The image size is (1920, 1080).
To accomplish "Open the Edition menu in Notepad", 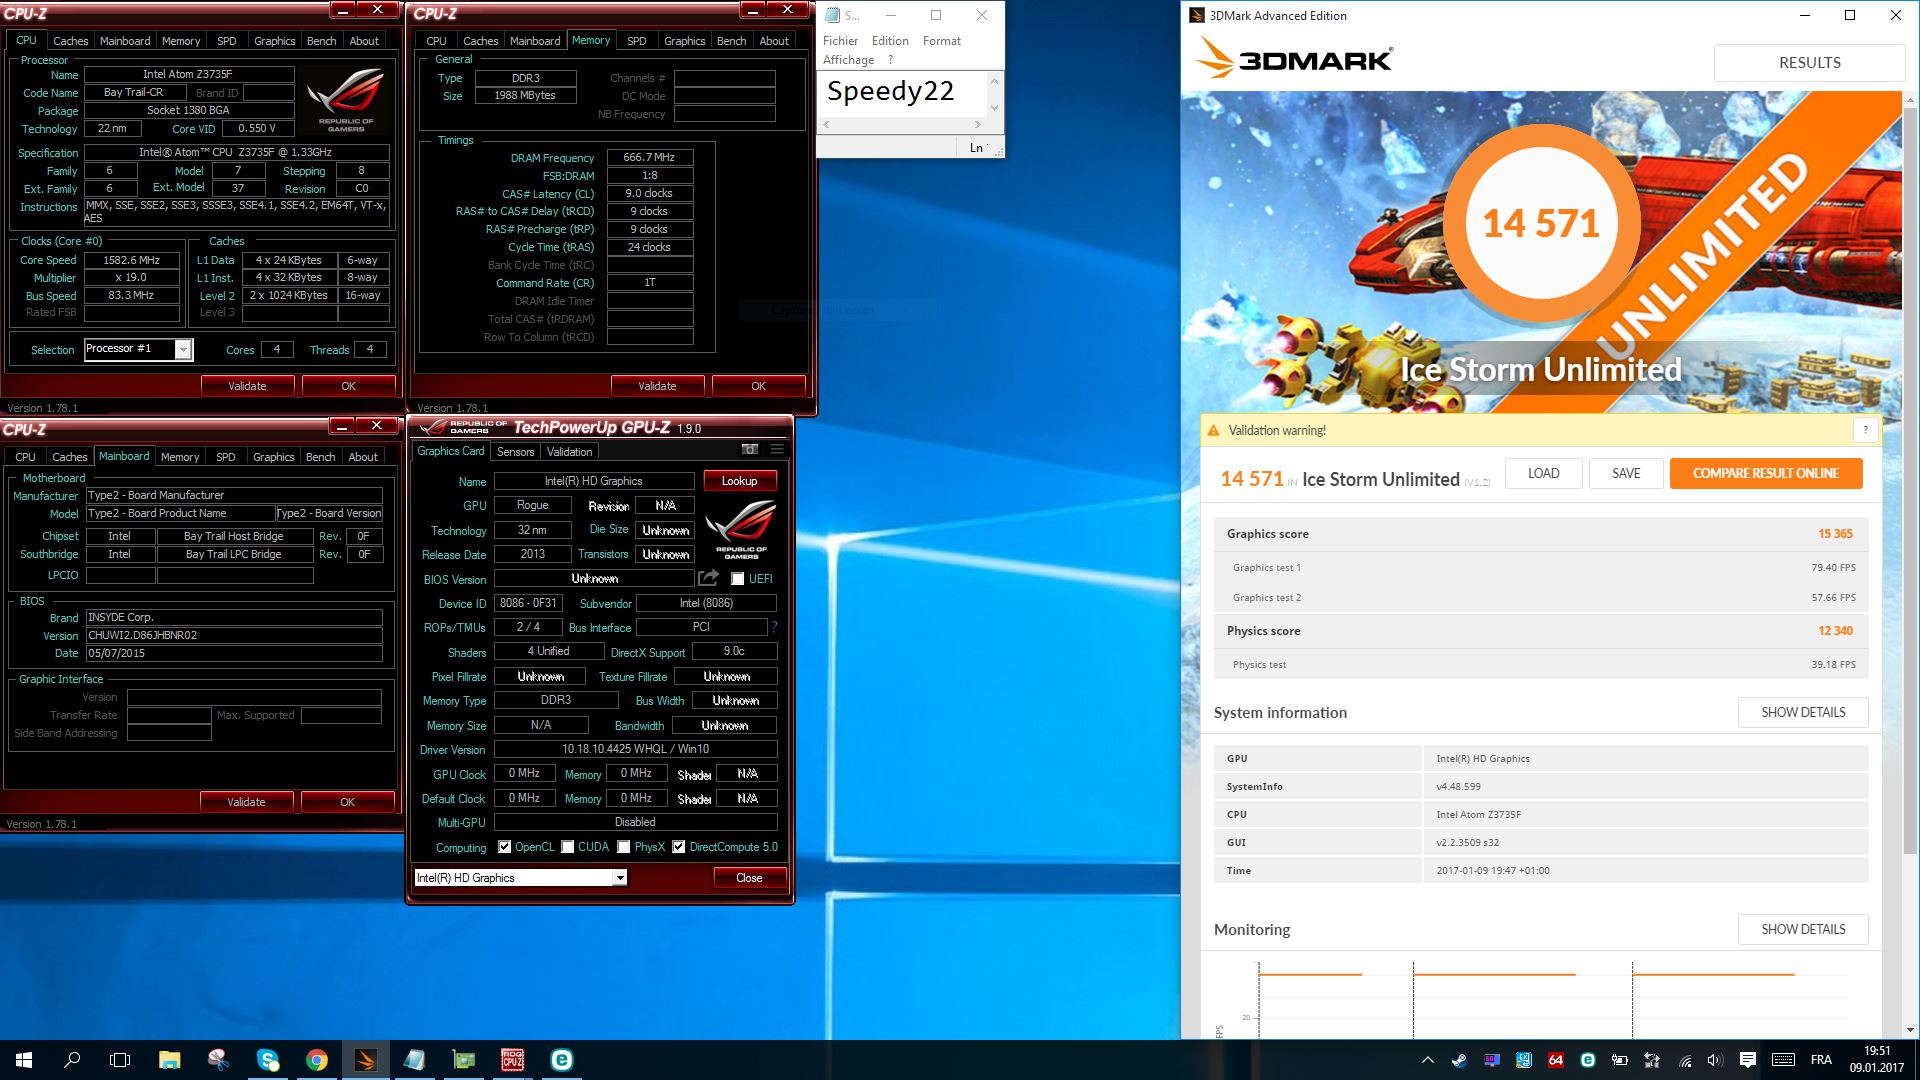I will click(x=890, y=41).
